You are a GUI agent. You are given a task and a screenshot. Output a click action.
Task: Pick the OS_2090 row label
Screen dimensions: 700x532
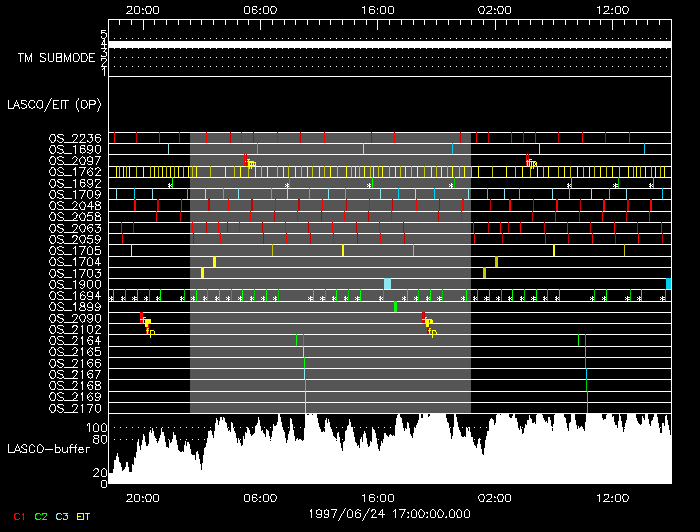tap(75, 318)
